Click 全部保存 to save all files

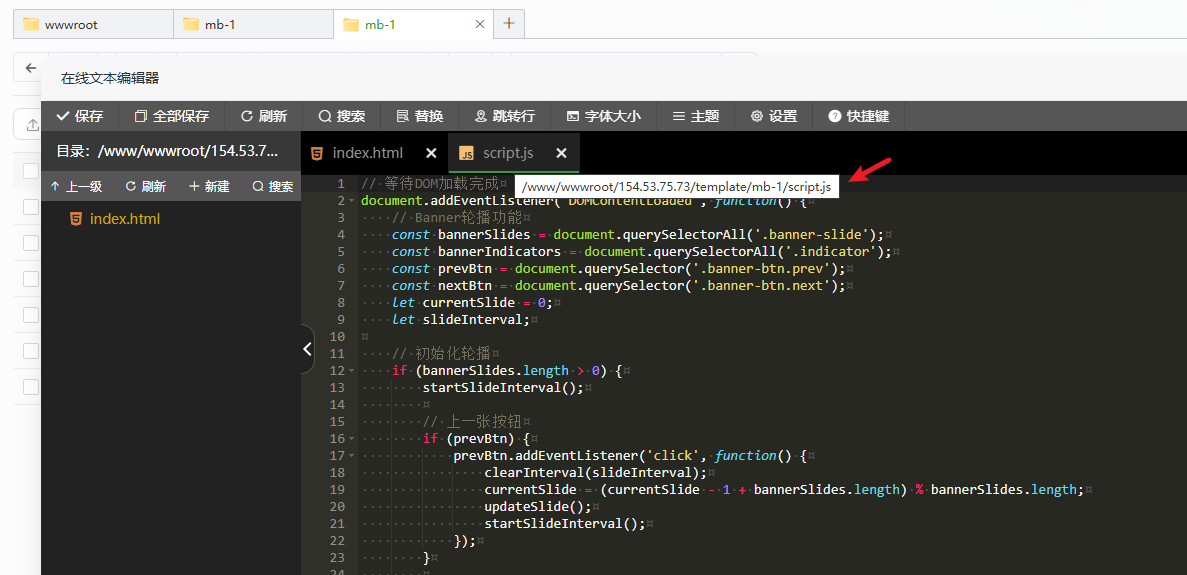[x=171, y=116]
